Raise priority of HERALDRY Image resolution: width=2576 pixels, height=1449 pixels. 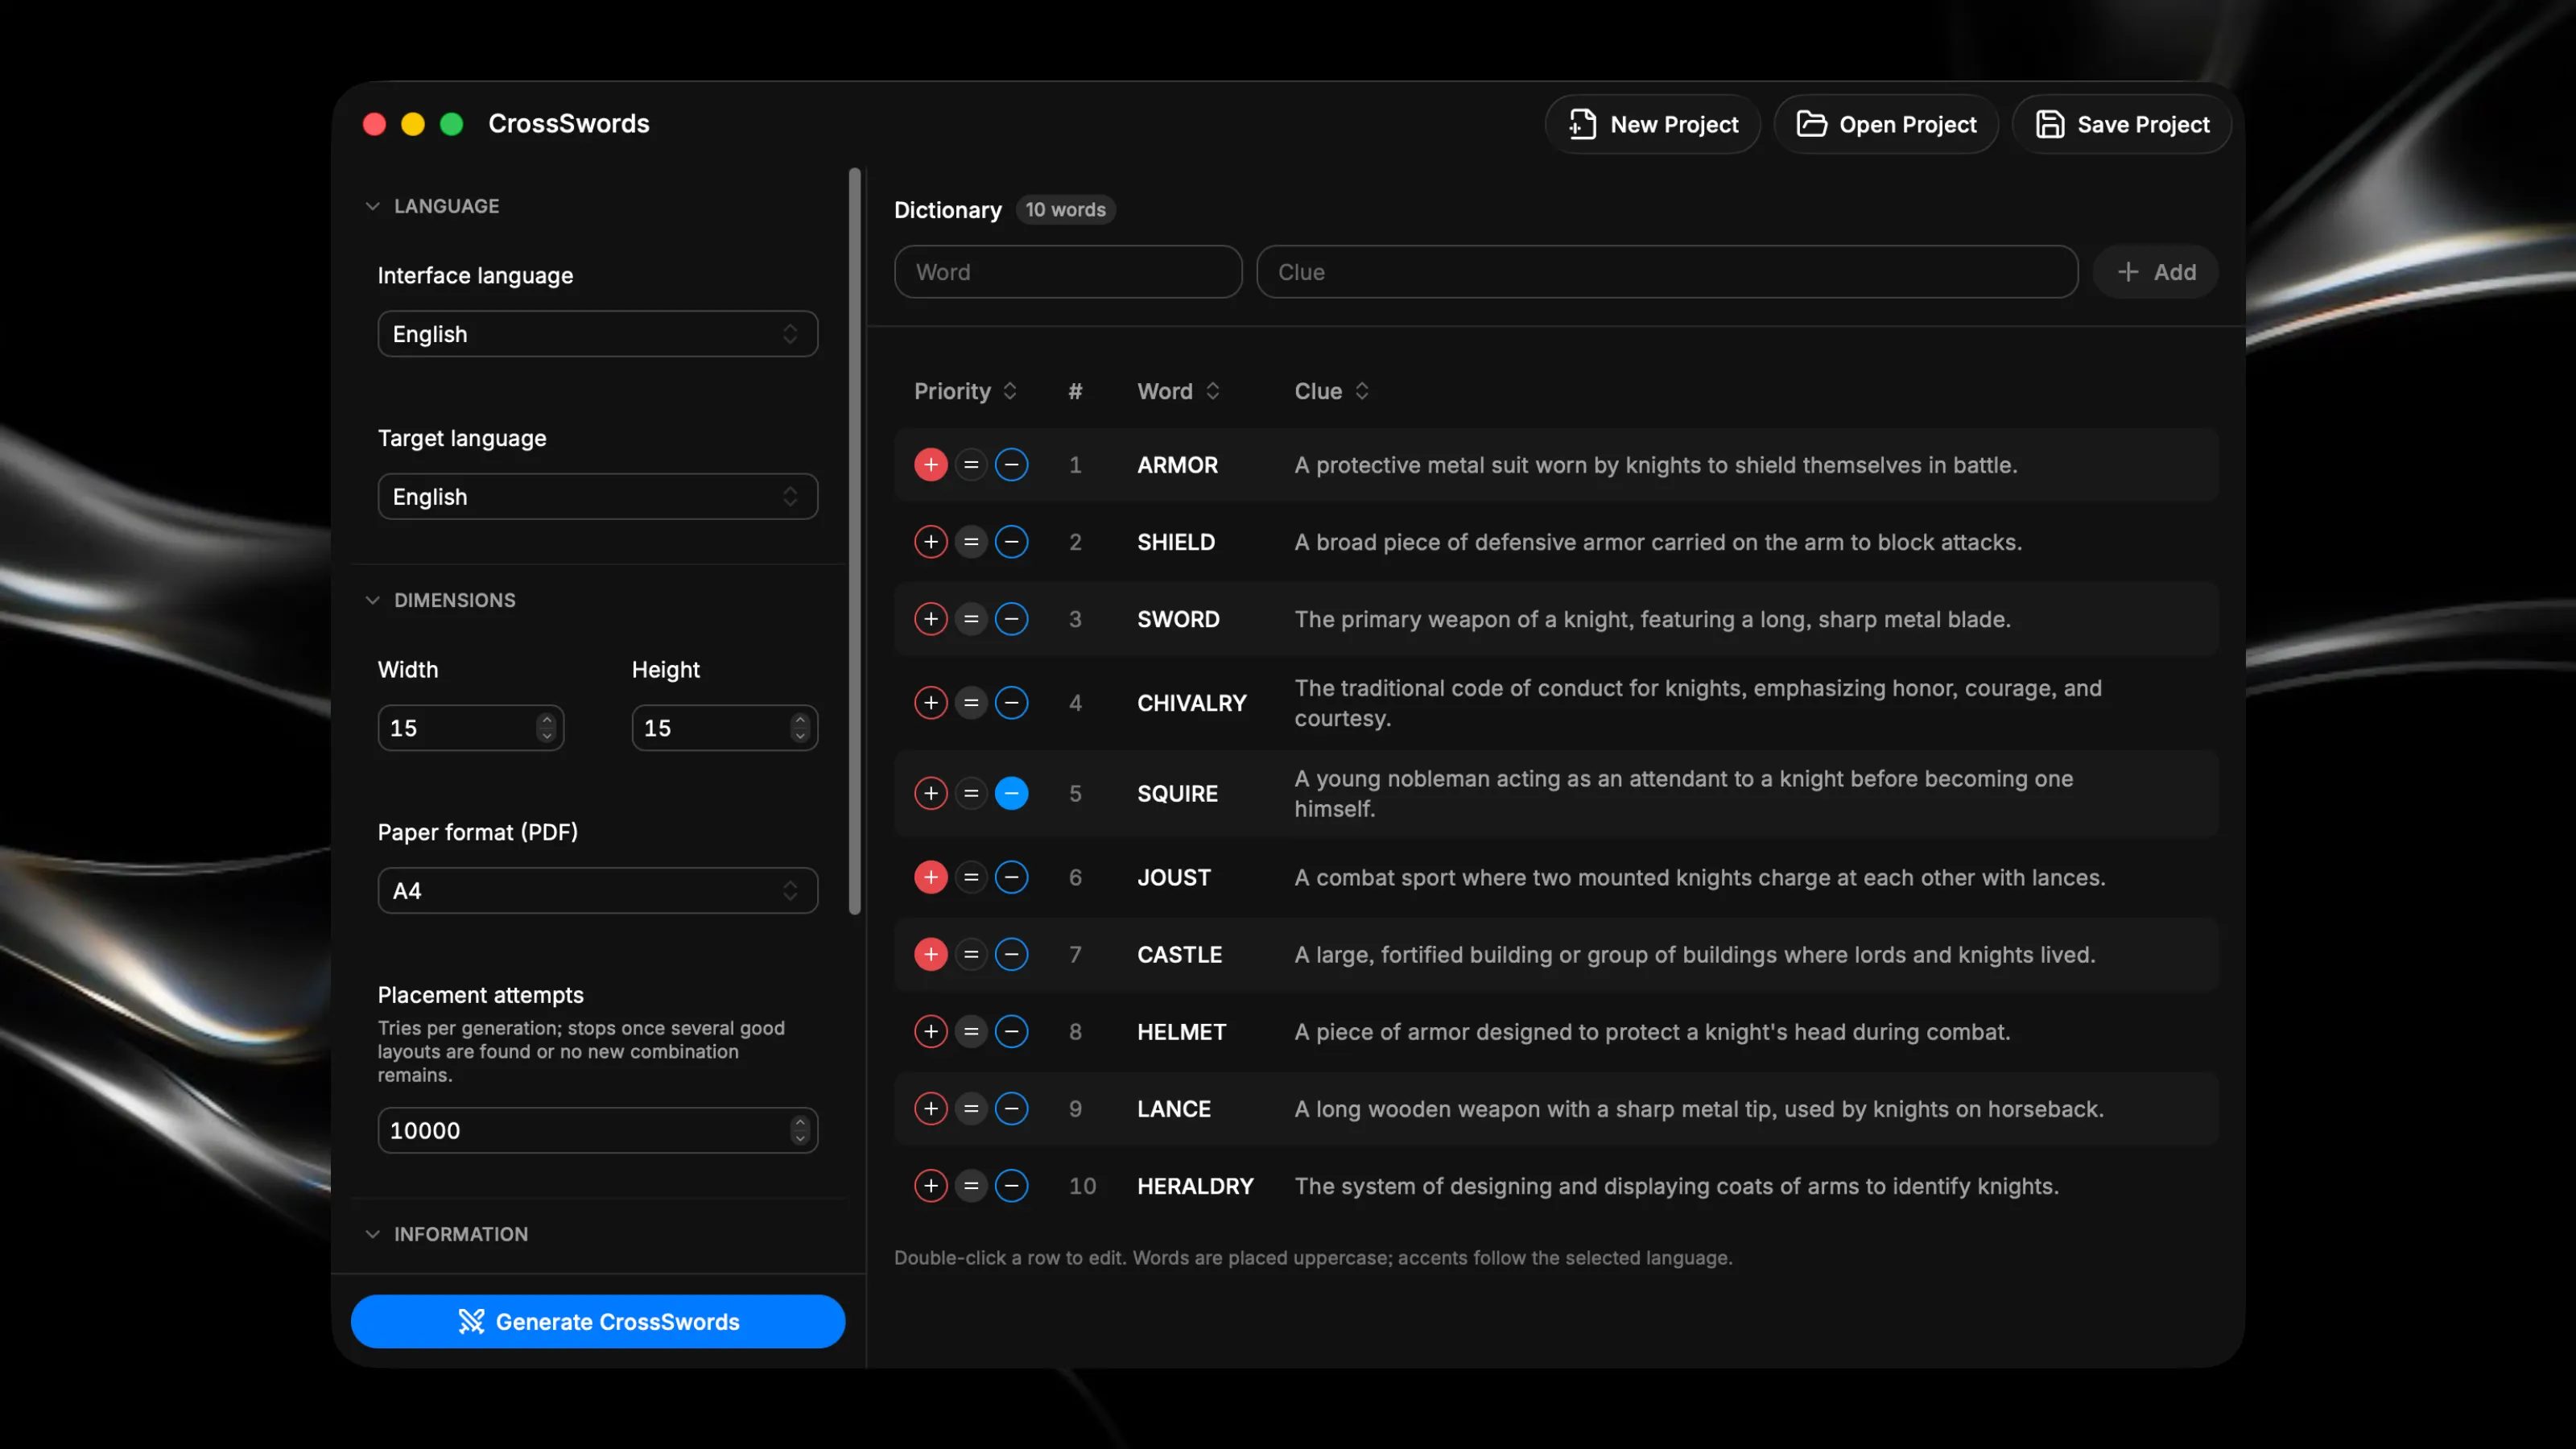coord(930,1185)
